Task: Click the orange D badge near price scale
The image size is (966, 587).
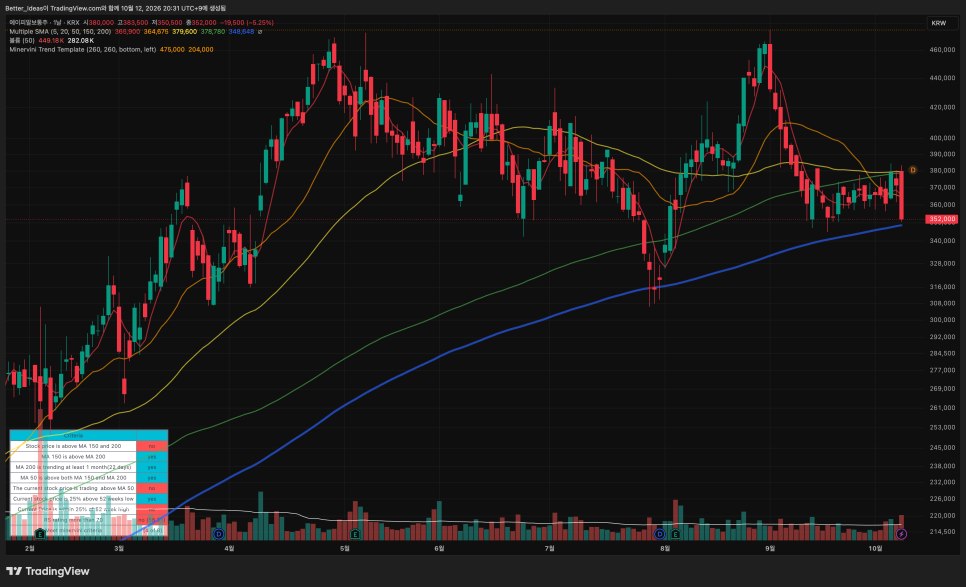Action: (x=912, y=170)
